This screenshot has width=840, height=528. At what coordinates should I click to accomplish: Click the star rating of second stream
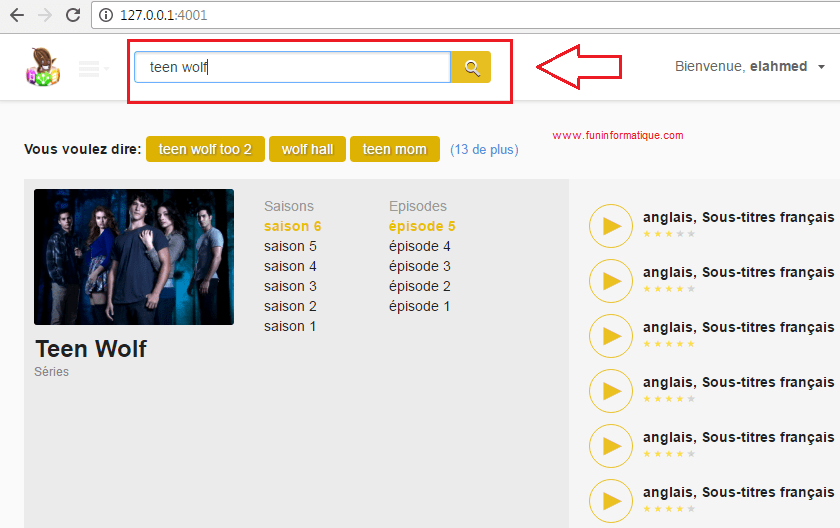(x=668, y=289)
